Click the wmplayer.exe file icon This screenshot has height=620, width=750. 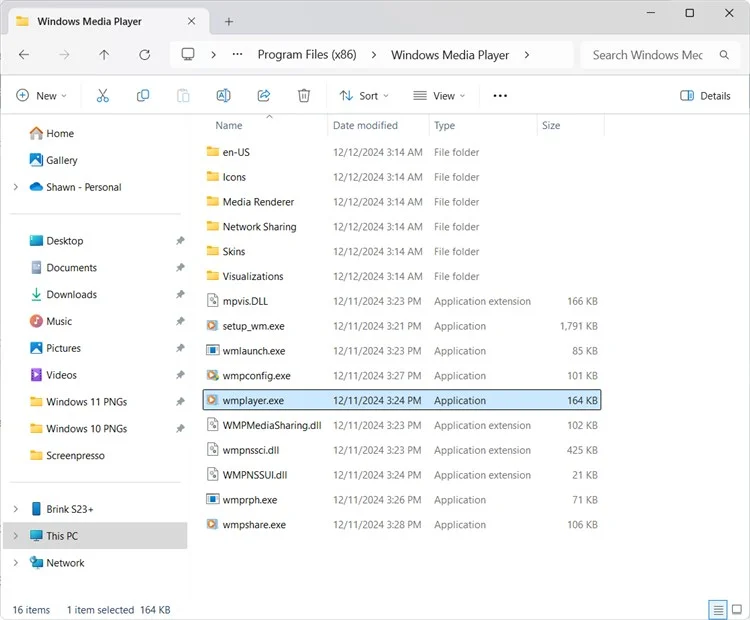(x=212, y=400)
